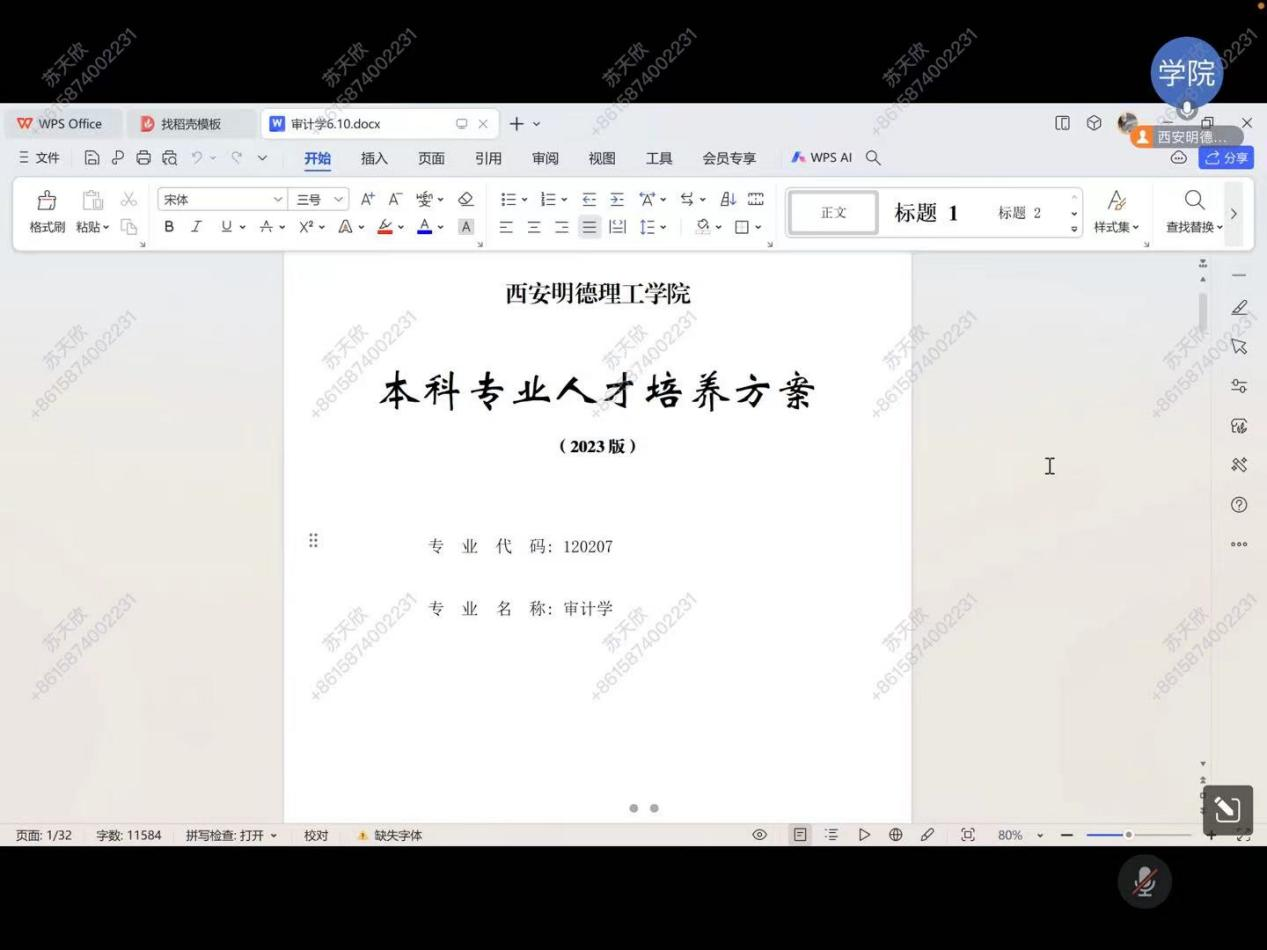Viewport: 1267px width, 950px height.
Task: Open the 审阅 ribbon tab
Action: pyautogui.click(x=545, y=158)
